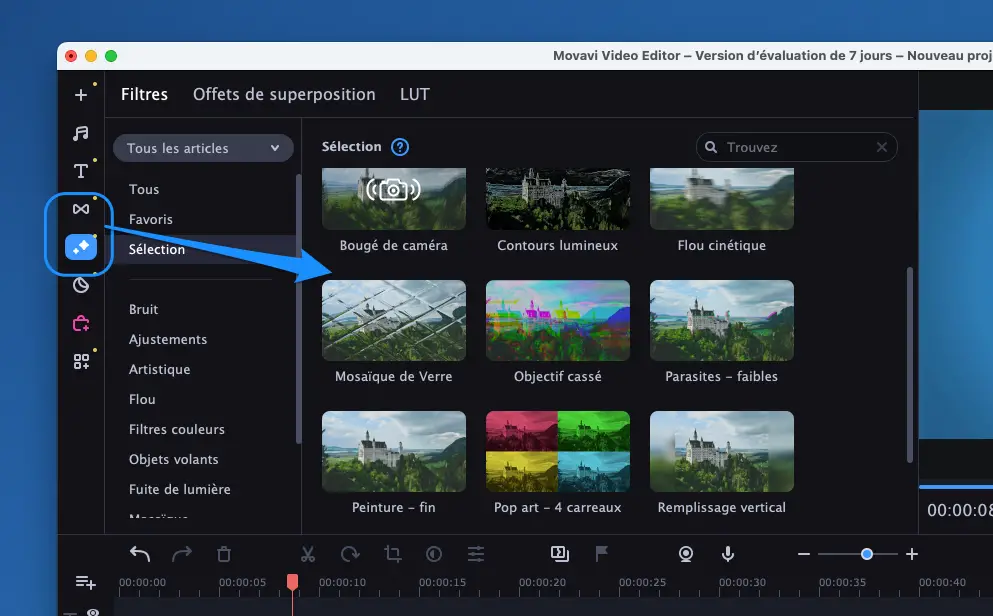Select the Pop art – 4 carreaux thumbnail
The width and height of the screenshot is (993, 616).
[x=558, y=451]
